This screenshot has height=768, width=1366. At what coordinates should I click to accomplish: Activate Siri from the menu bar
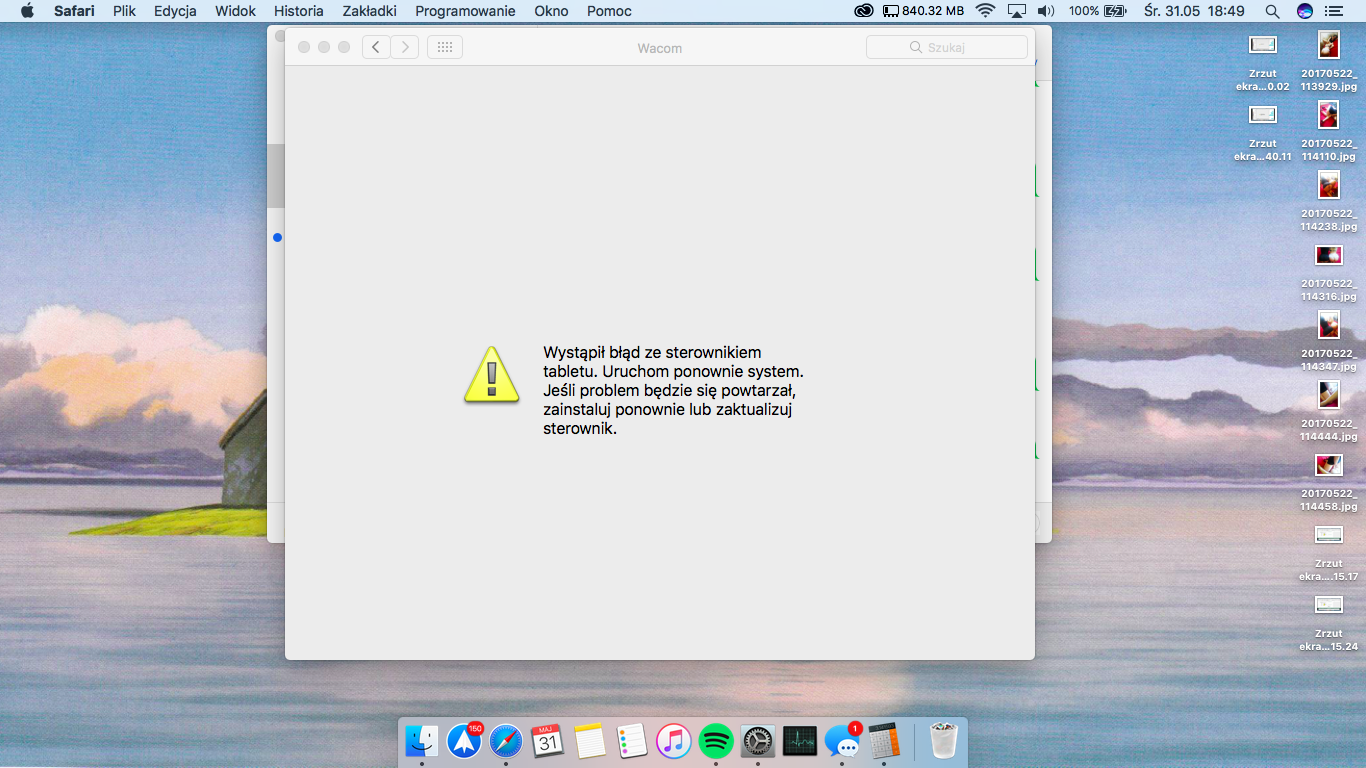pyautogui.click(x=1304, y=11)
